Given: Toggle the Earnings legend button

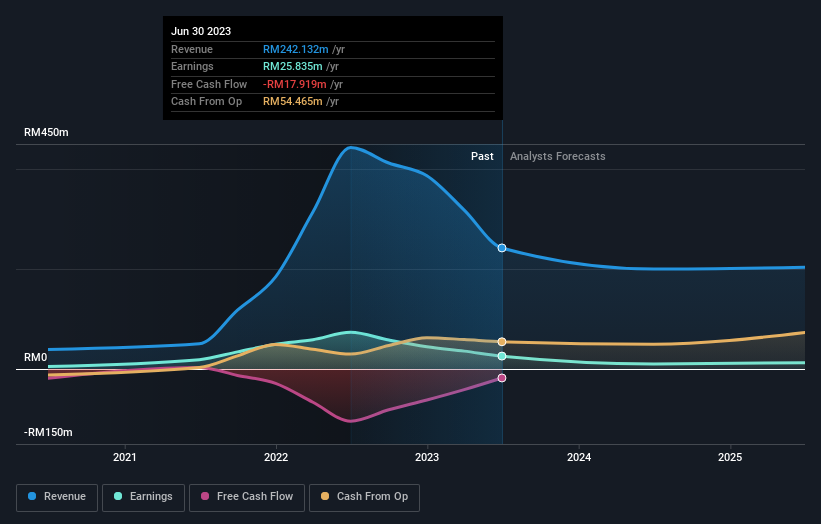Looking at the screenshot, I should pos(143,497).
